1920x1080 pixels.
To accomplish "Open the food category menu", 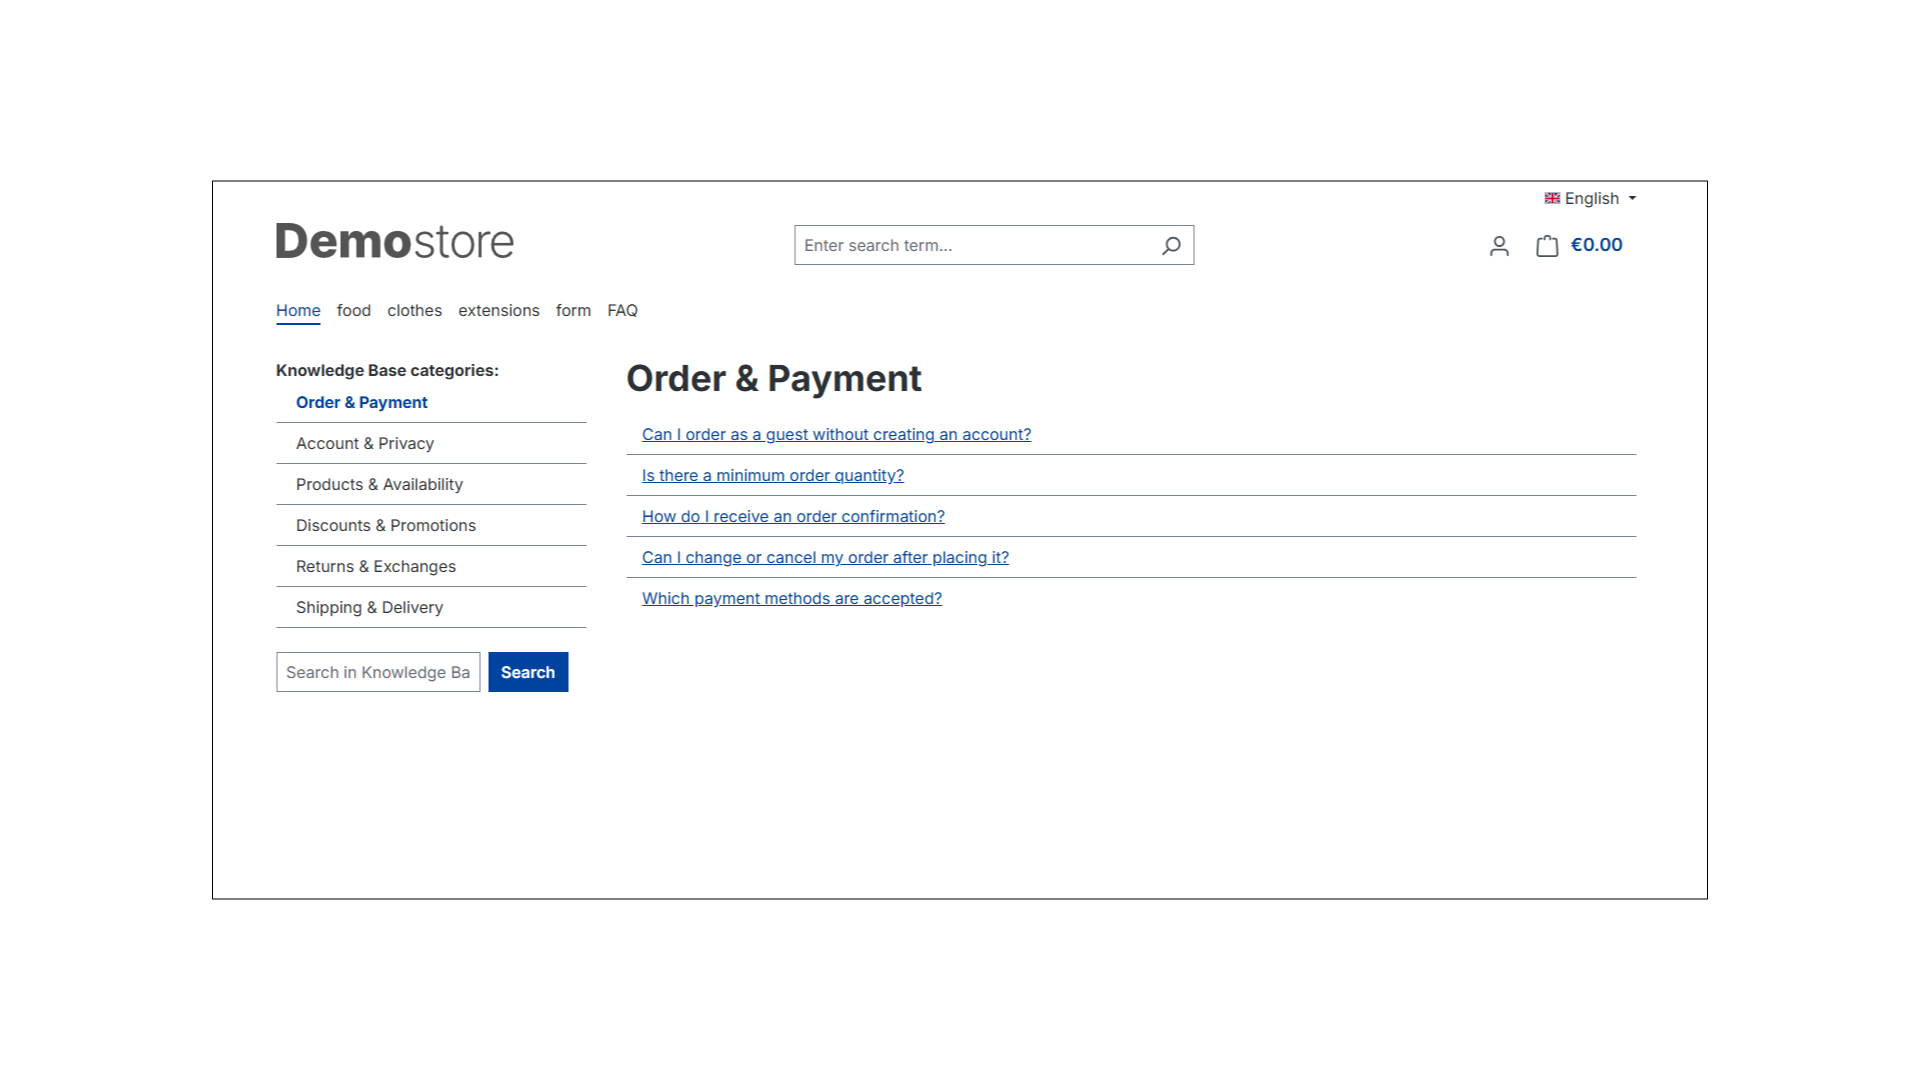I will [354, 311].
